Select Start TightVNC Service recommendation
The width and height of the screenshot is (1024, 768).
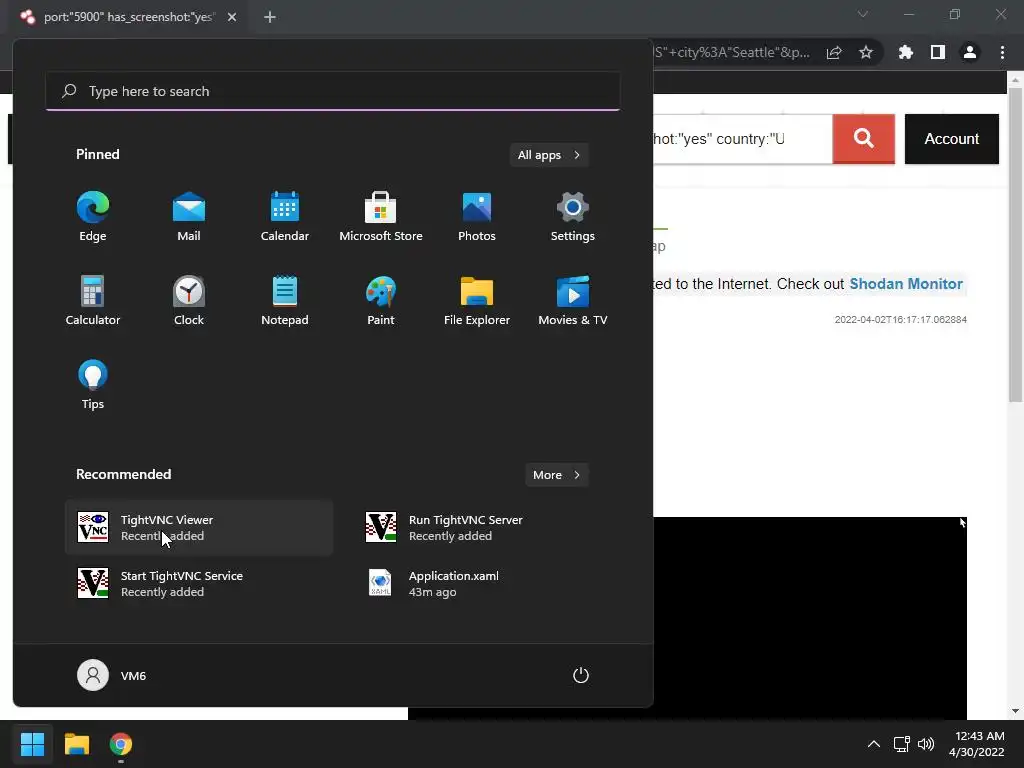(199, 583)
